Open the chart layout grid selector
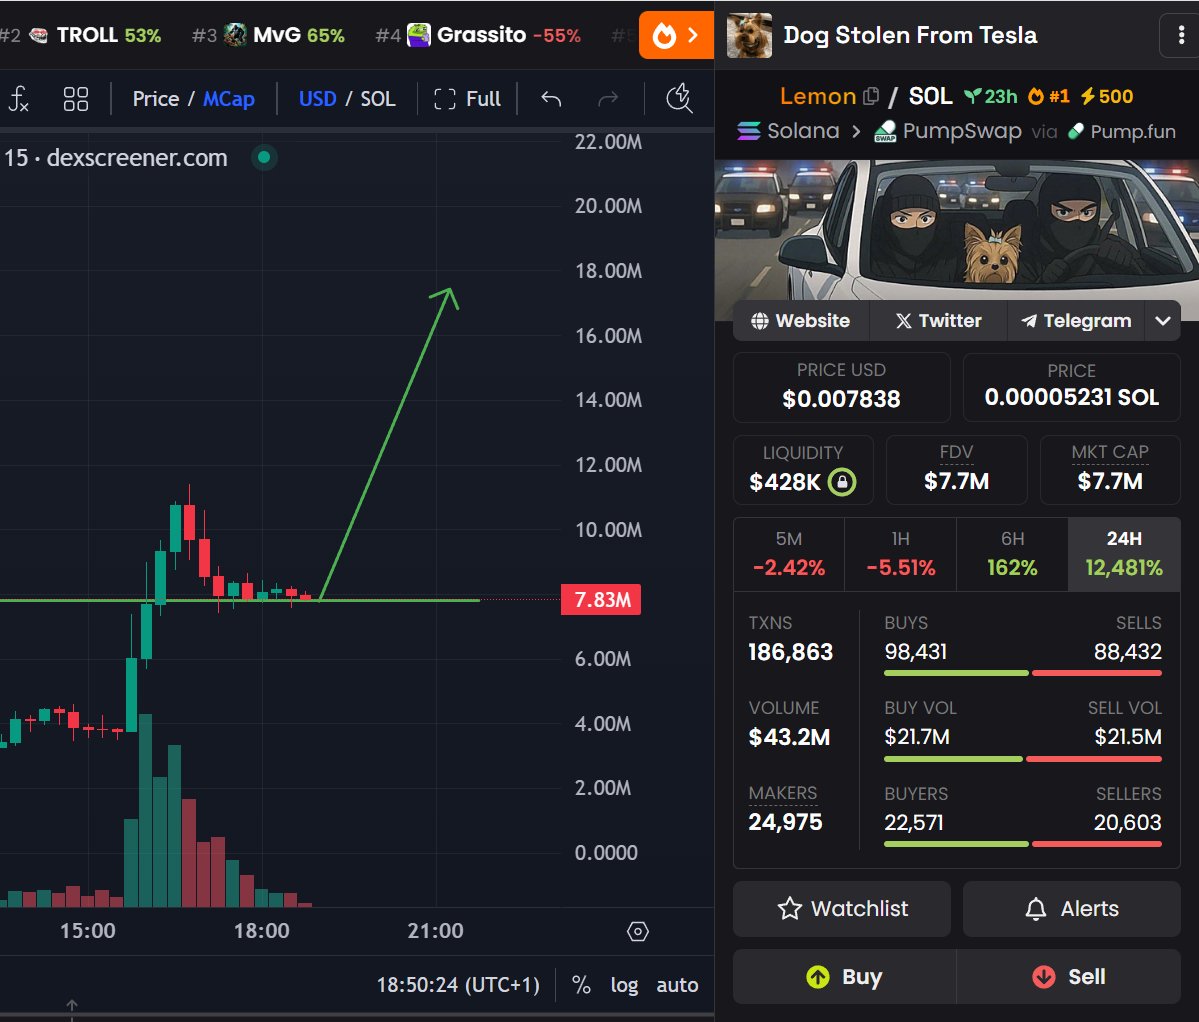 (76, 99)
